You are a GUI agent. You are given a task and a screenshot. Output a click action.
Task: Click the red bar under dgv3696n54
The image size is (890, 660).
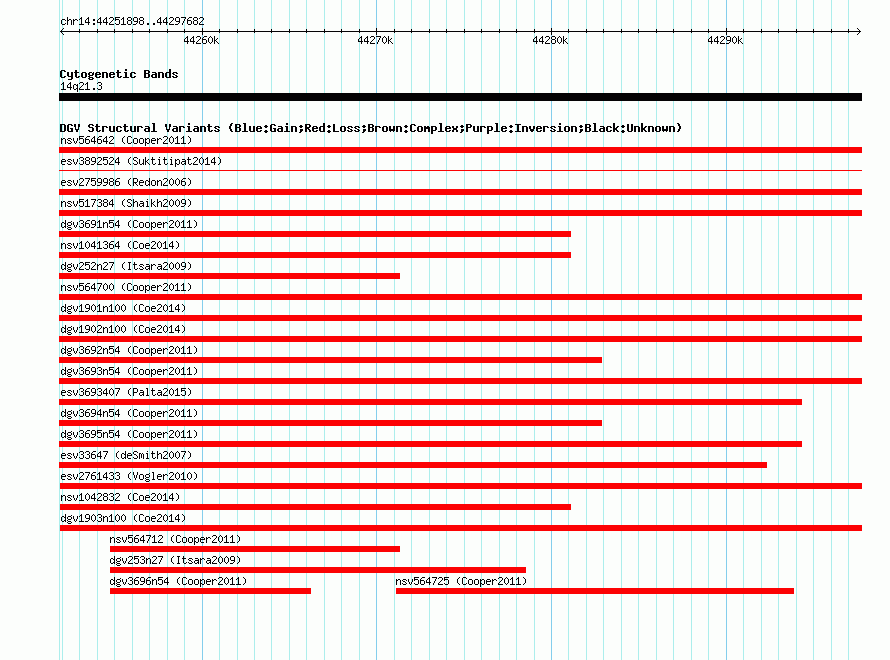(x=210, y=591)
